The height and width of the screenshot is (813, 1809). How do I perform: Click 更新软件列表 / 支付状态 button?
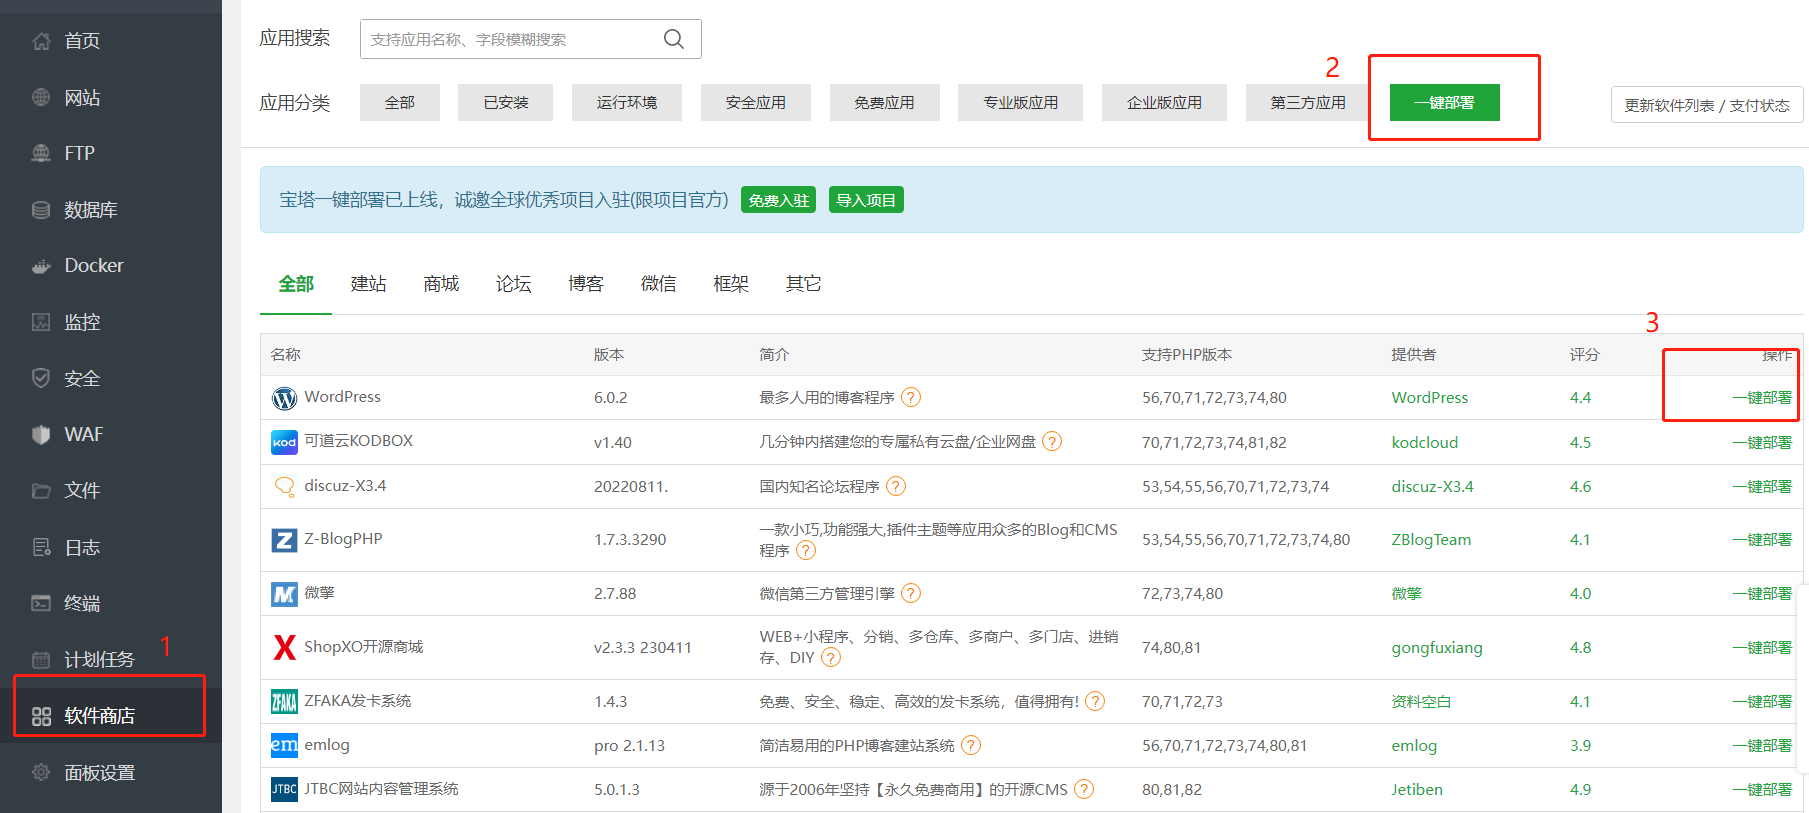[1706, 105]
